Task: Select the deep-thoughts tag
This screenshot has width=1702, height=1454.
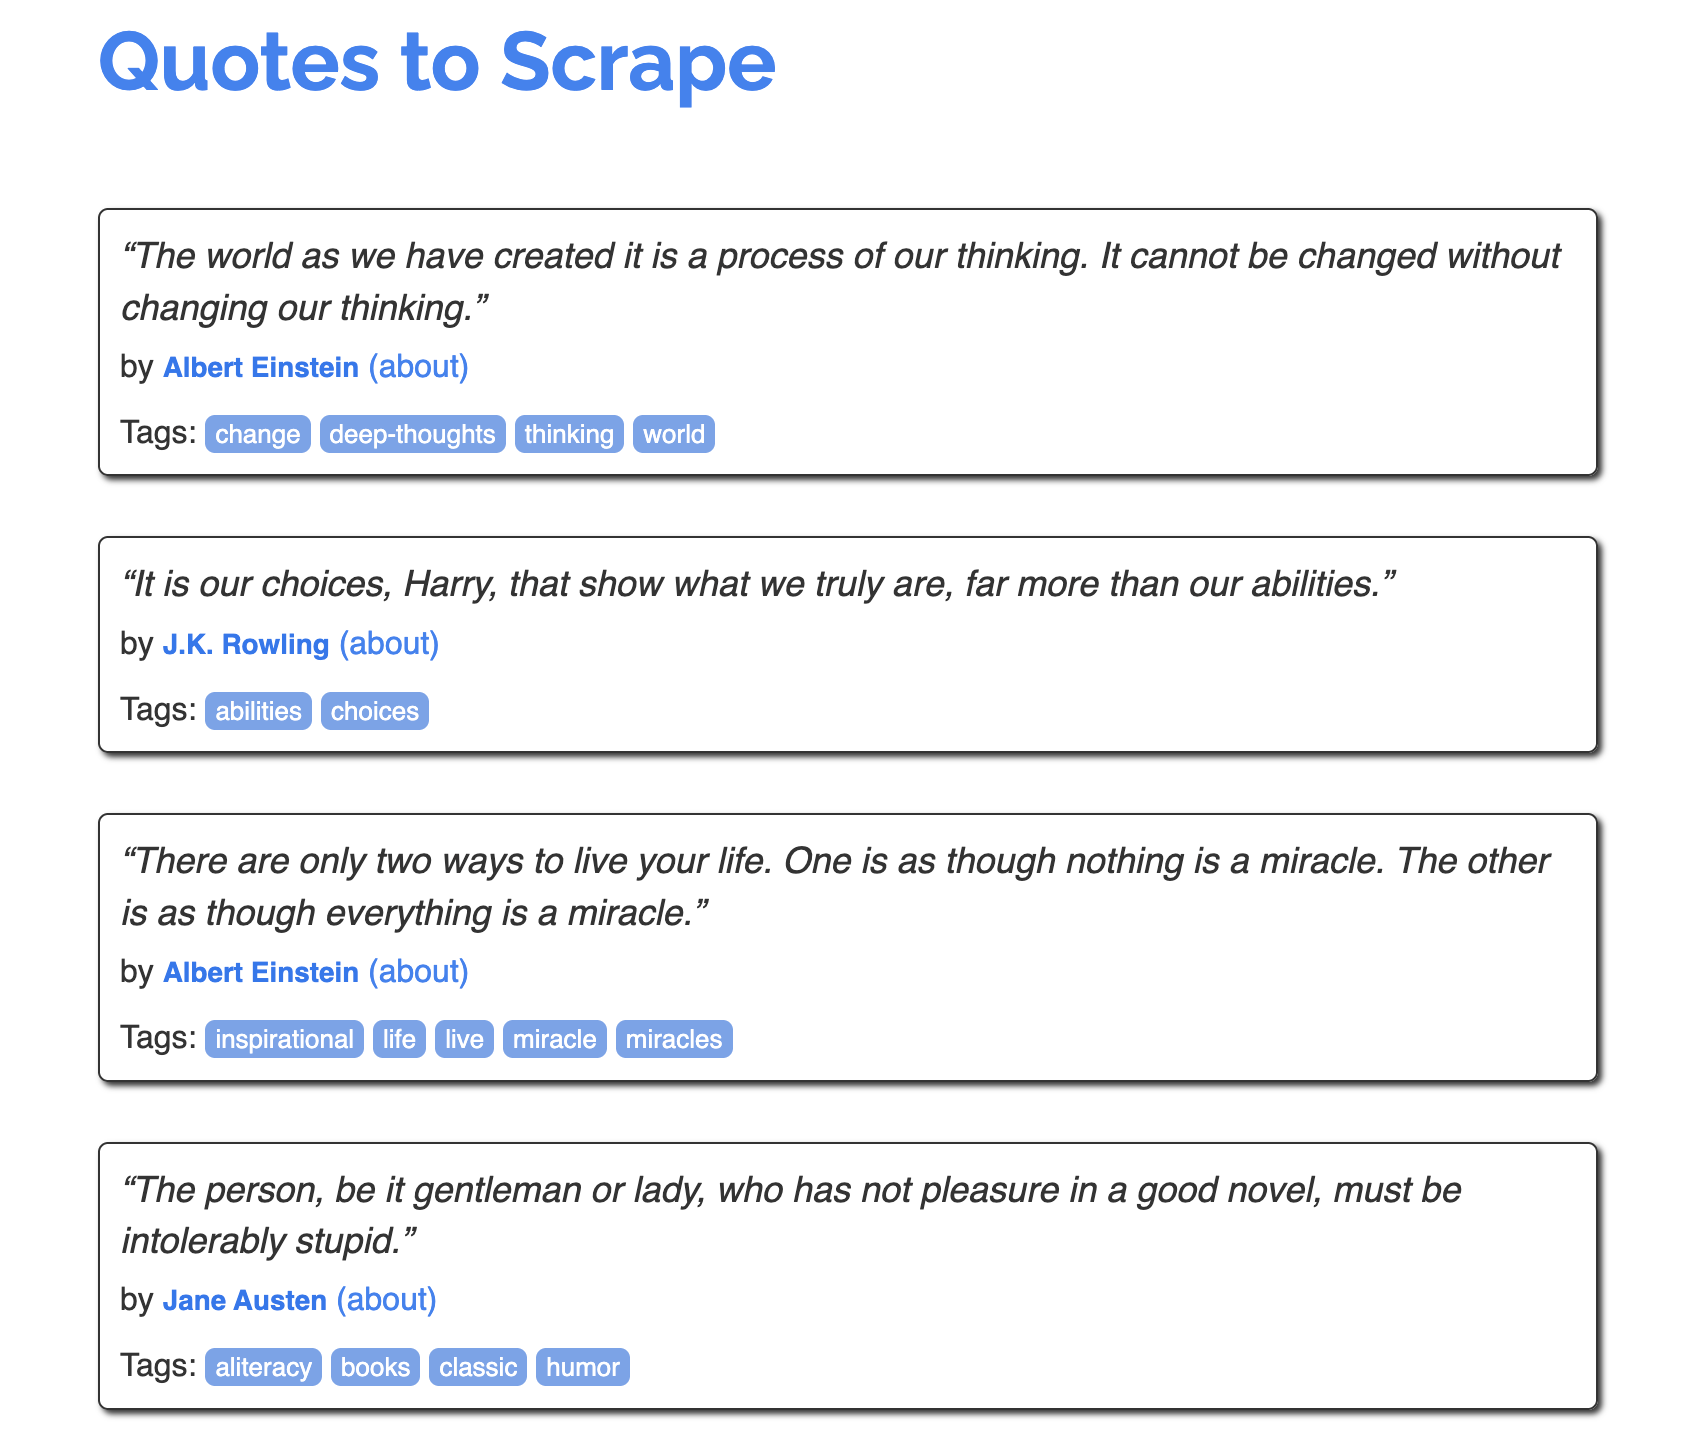Action: tap(412, 434)
